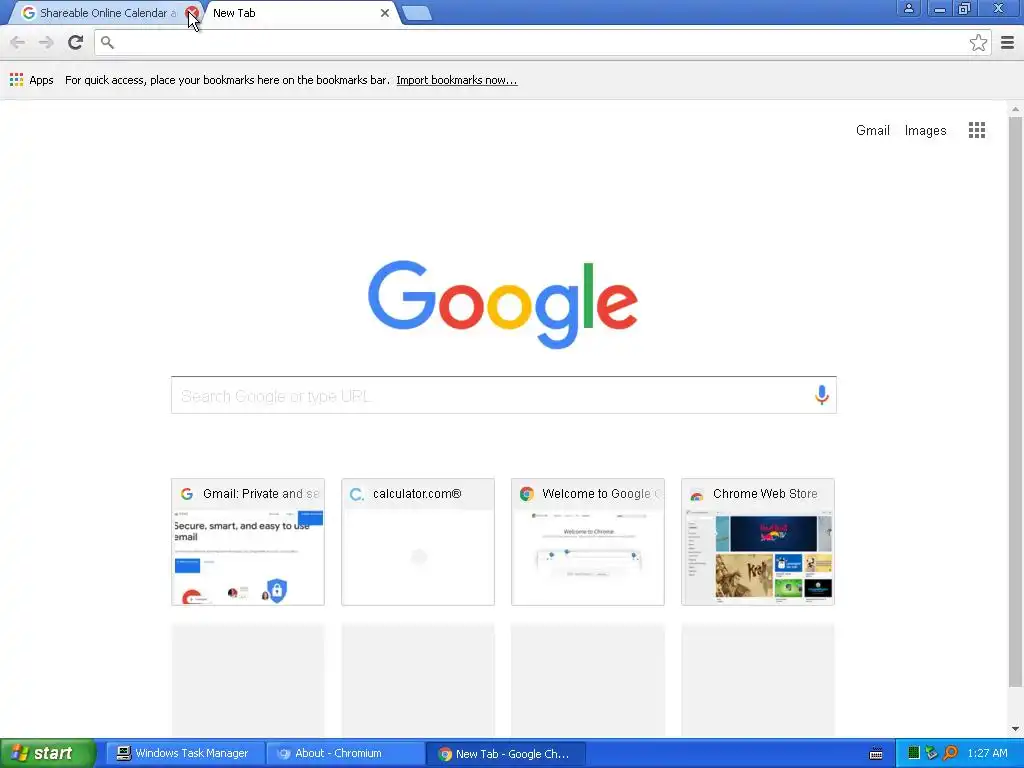Click the scrollbar down arrow
This screenshot has height=768, width=1024.
(1015, 729)
